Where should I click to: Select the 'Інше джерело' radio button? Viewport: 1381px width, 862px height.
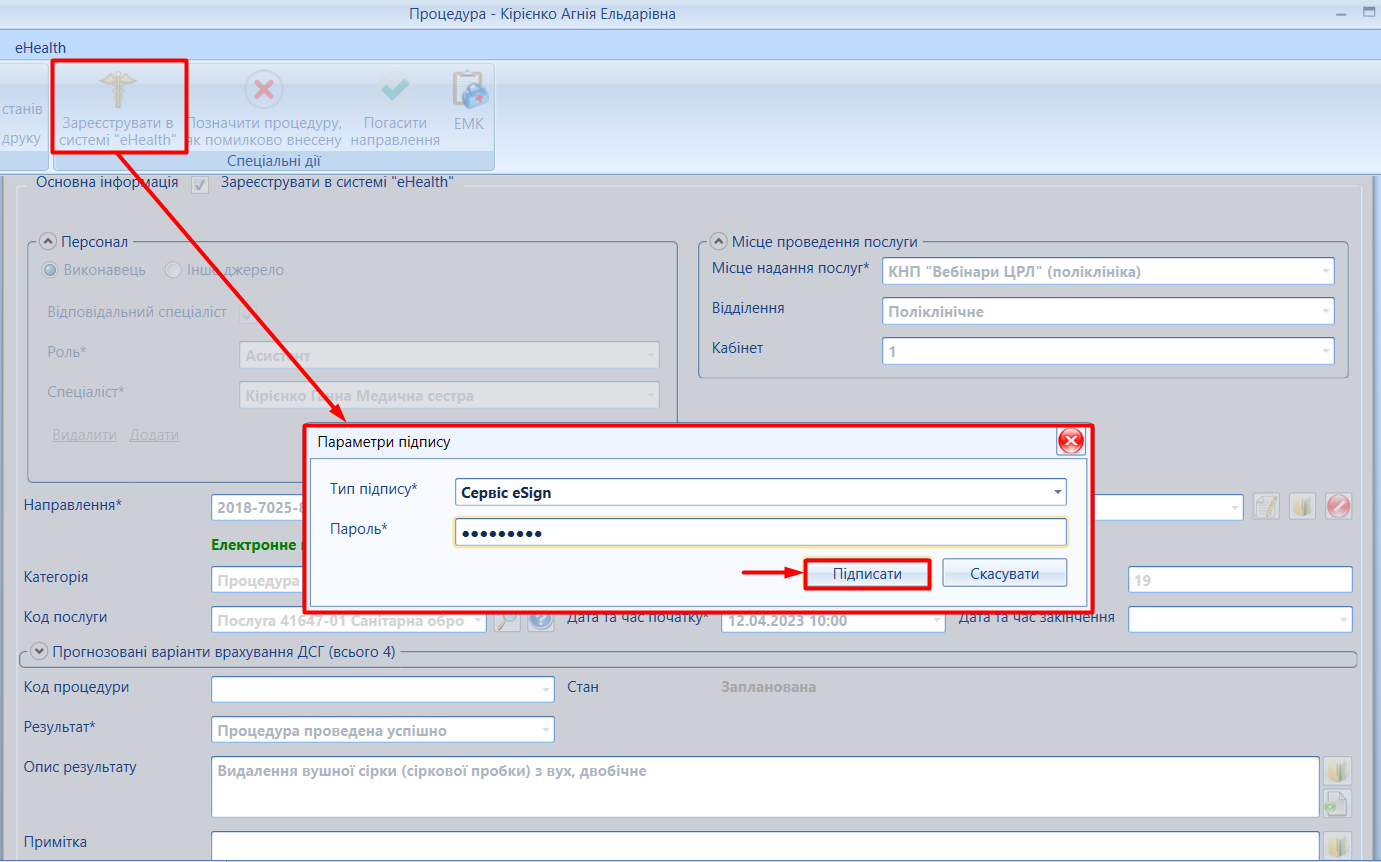tap(173, 270)
